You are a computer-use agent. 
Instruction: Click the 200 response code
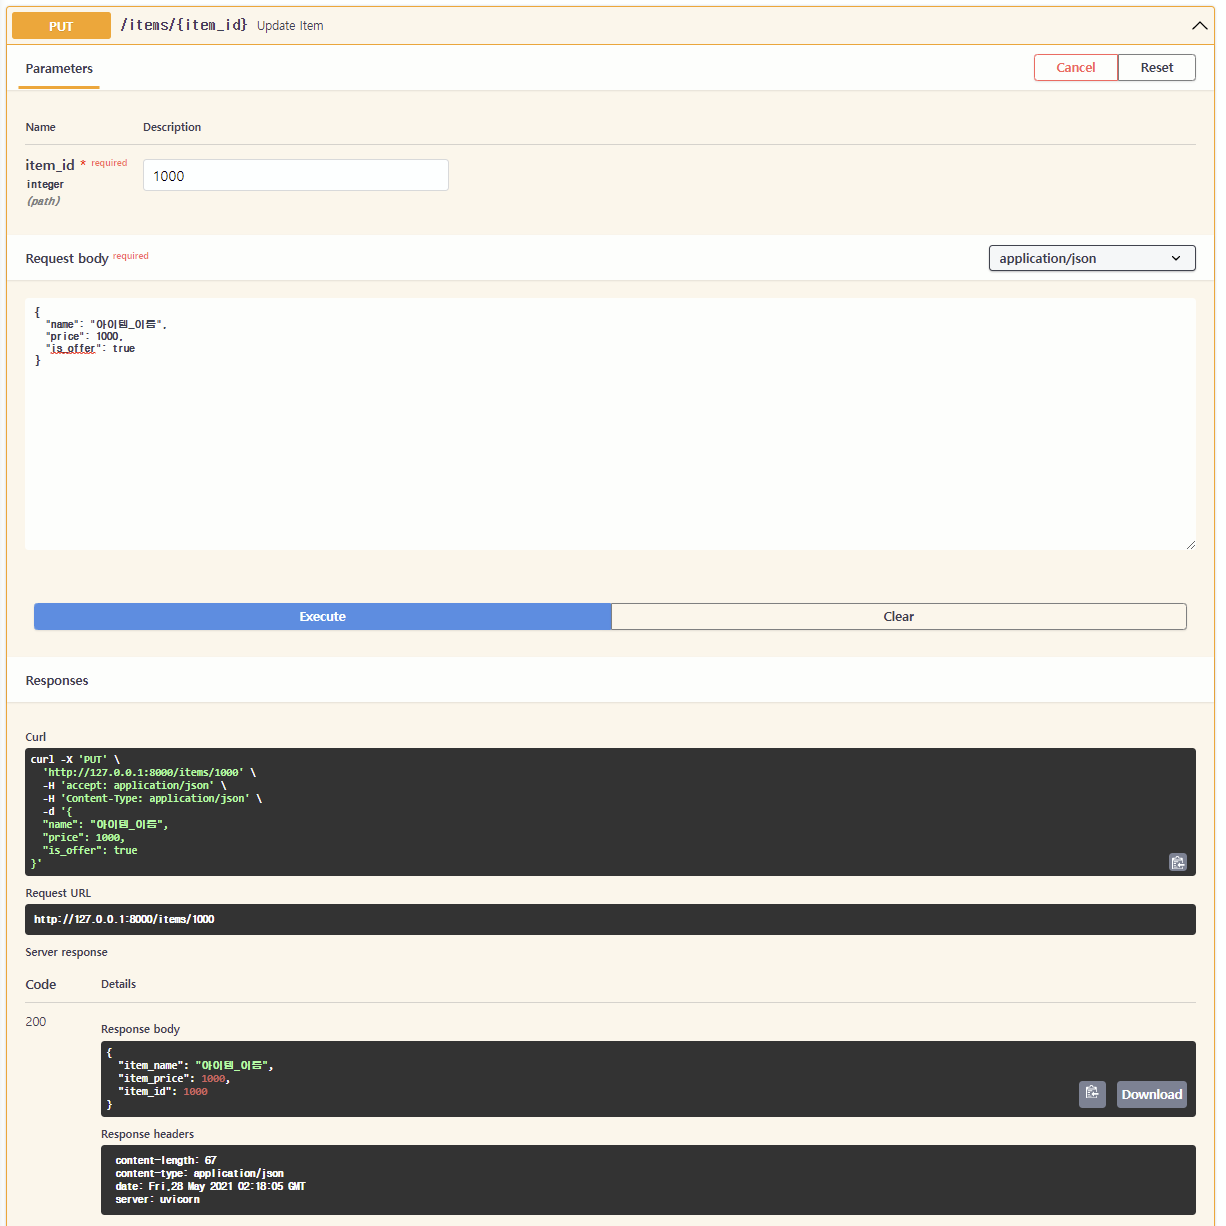point(36,1021)
